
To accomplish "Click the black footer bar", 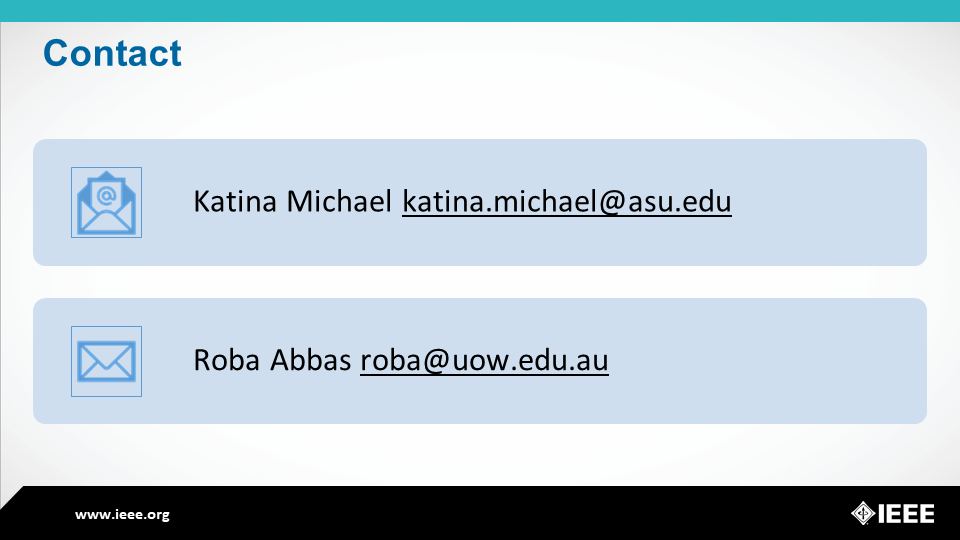I will coord(480,513).
